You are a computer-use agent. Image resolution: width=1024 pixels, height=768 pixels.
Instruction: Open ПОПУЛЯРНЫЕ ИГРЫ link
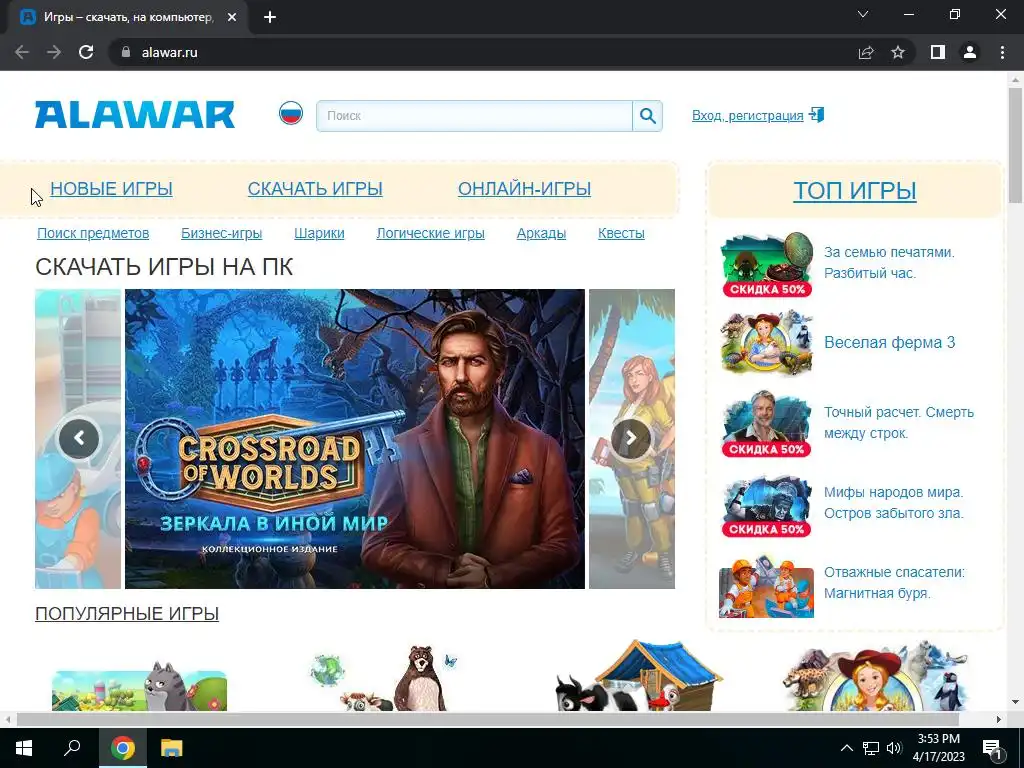pos(127,614)
